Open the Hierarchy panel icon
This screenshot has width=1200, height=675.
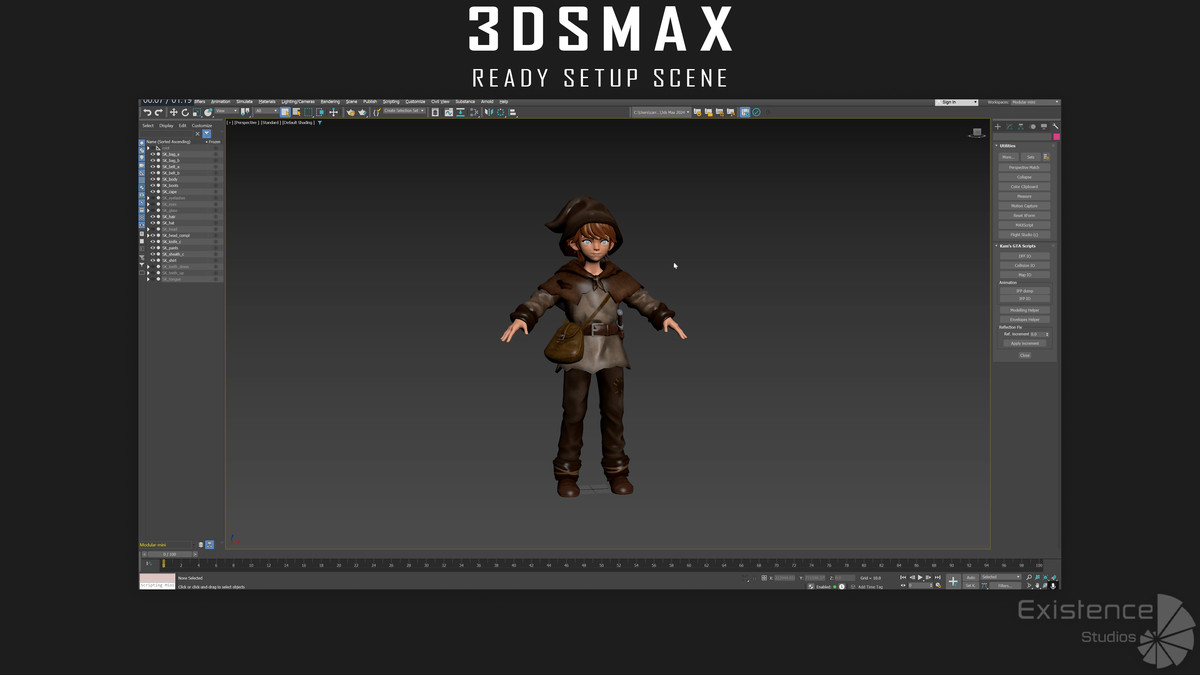1021,127
